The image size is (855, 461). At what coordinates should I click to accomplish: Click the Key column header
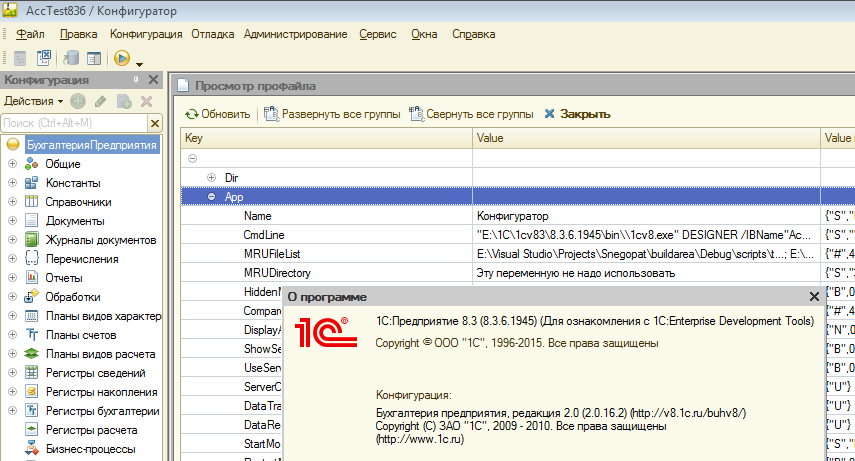click(x=326, y=138)
